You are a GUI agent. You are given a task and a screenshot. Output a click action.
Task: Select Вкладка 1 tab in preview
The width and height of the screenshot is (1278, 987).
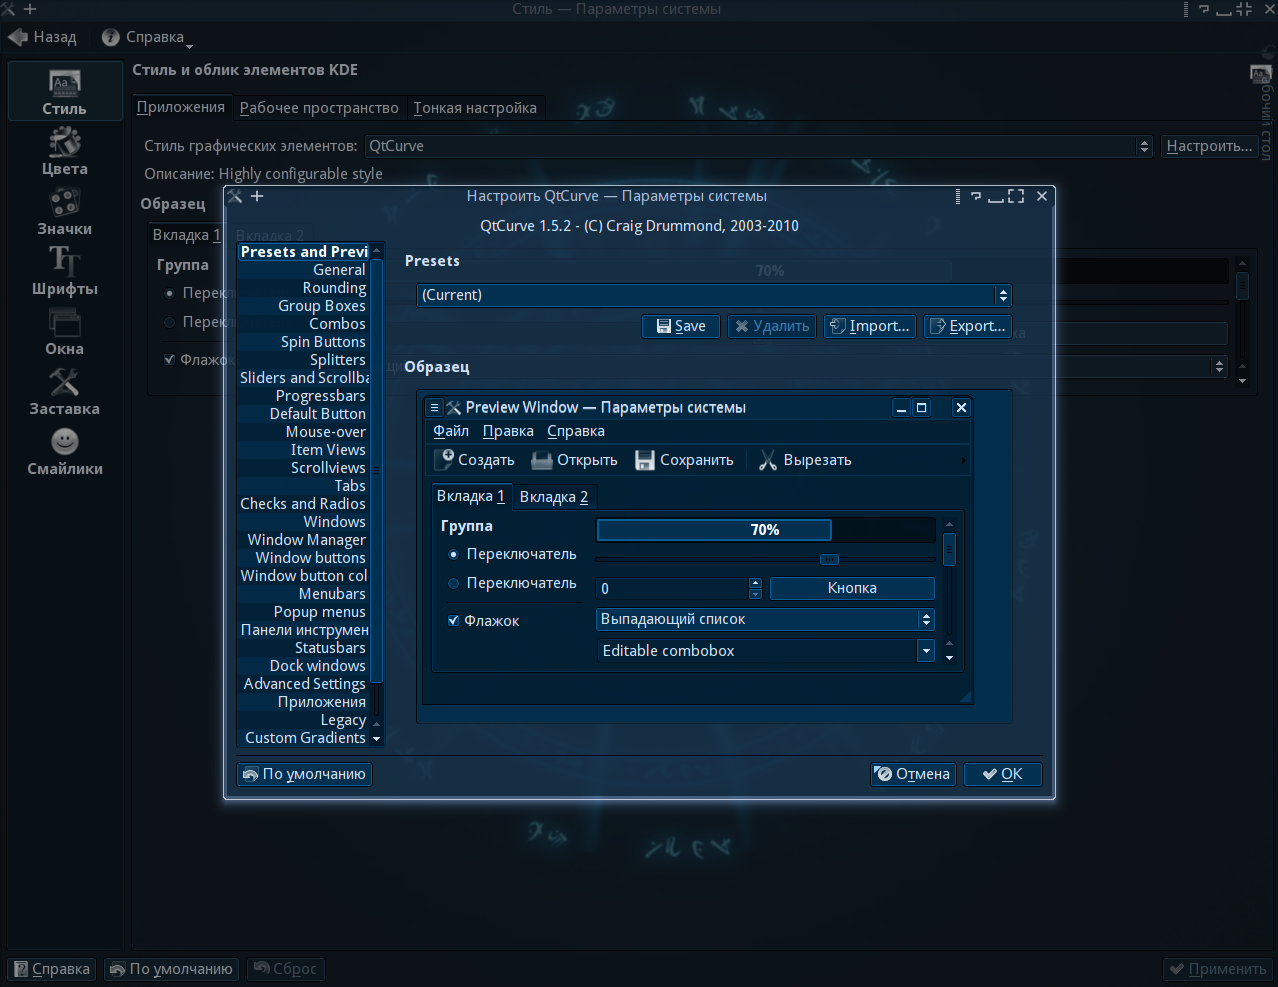pos(471,496)
